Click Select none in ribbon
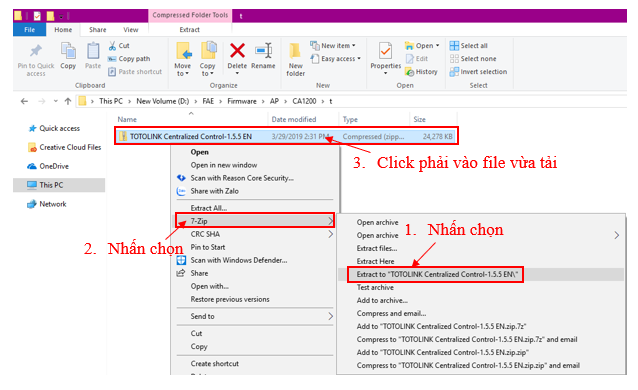 coord(473,59)
